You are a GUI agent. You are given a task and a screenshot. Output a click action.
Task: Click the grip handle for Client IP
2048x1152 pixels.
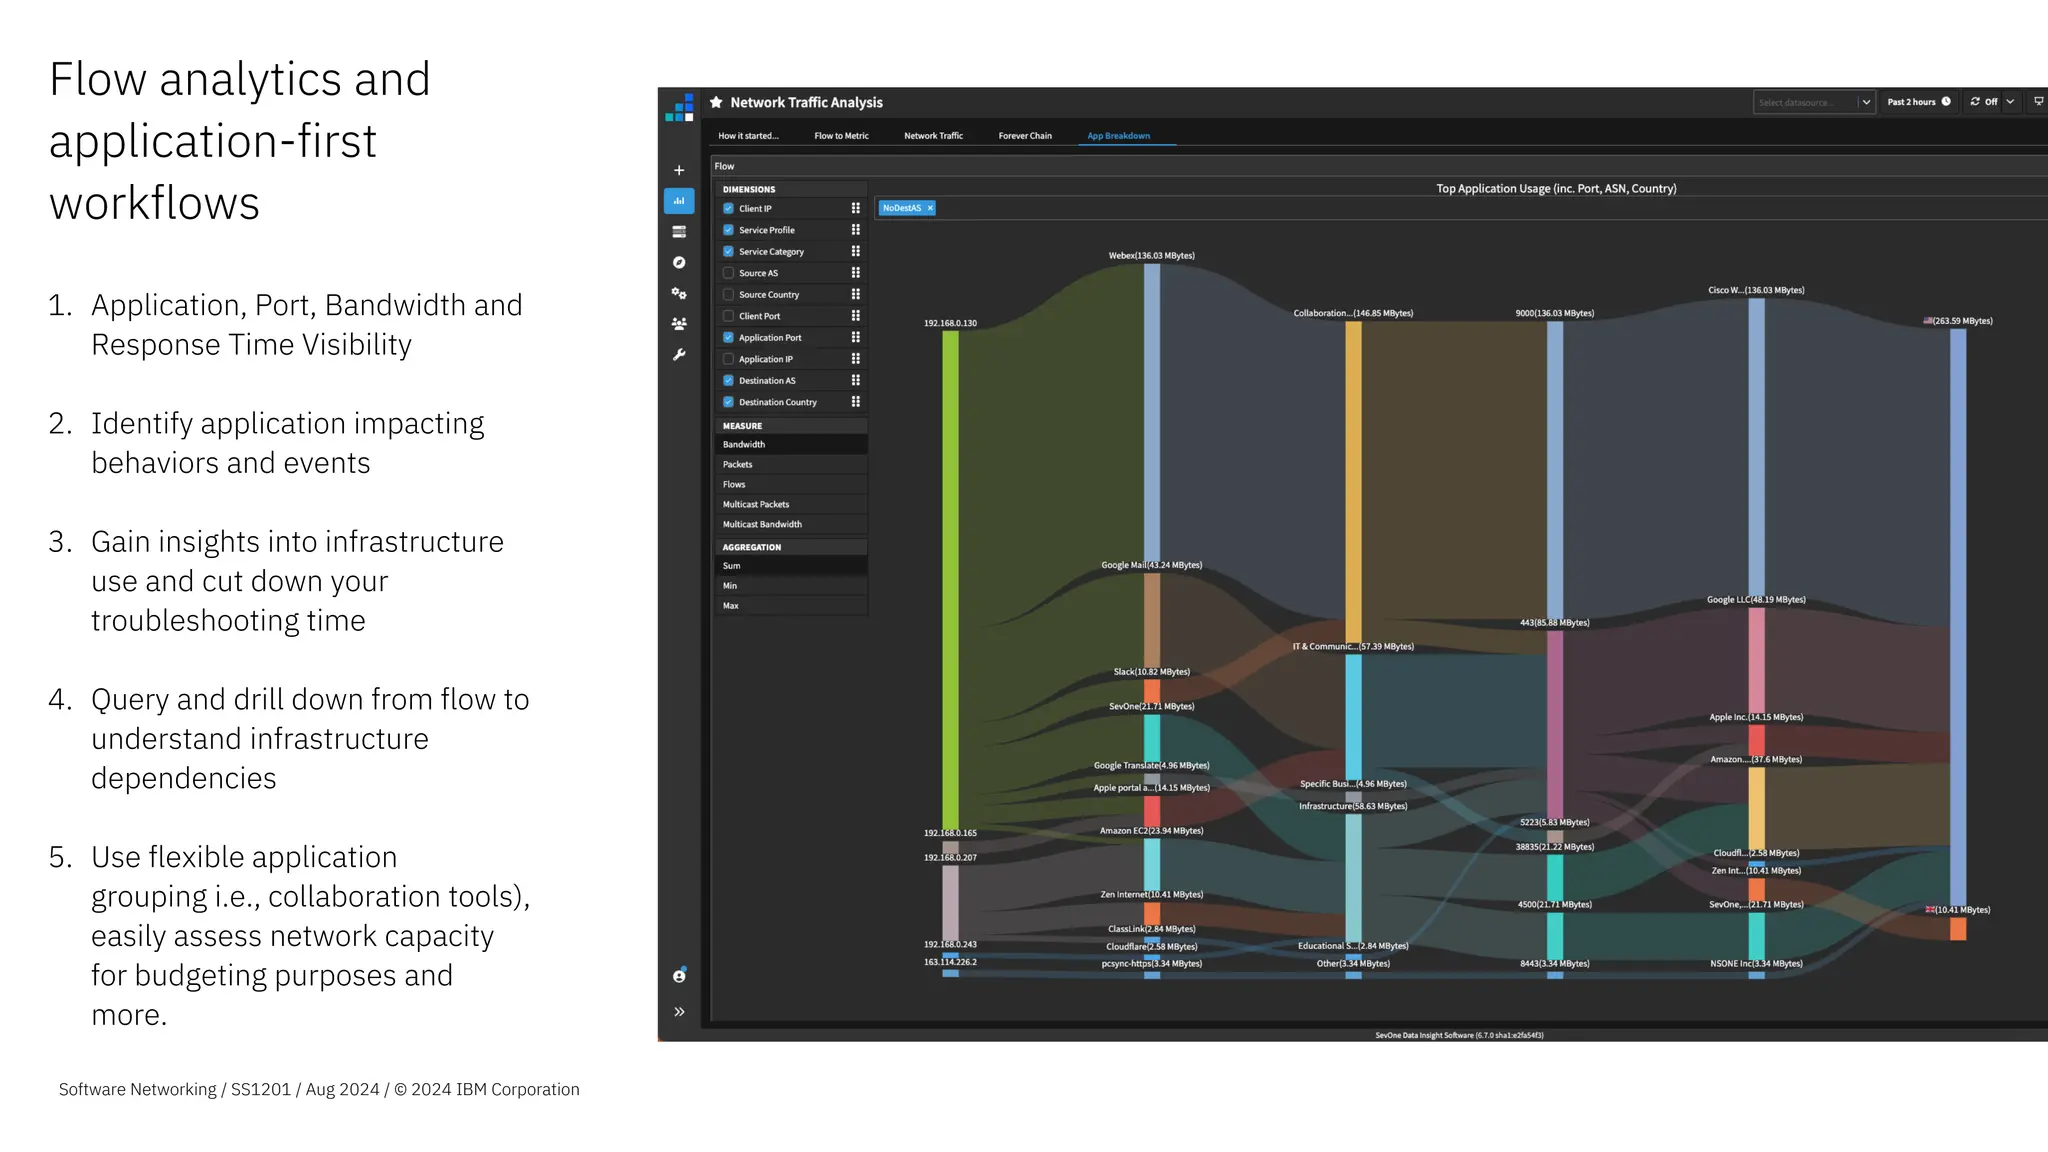coord(855,208)
